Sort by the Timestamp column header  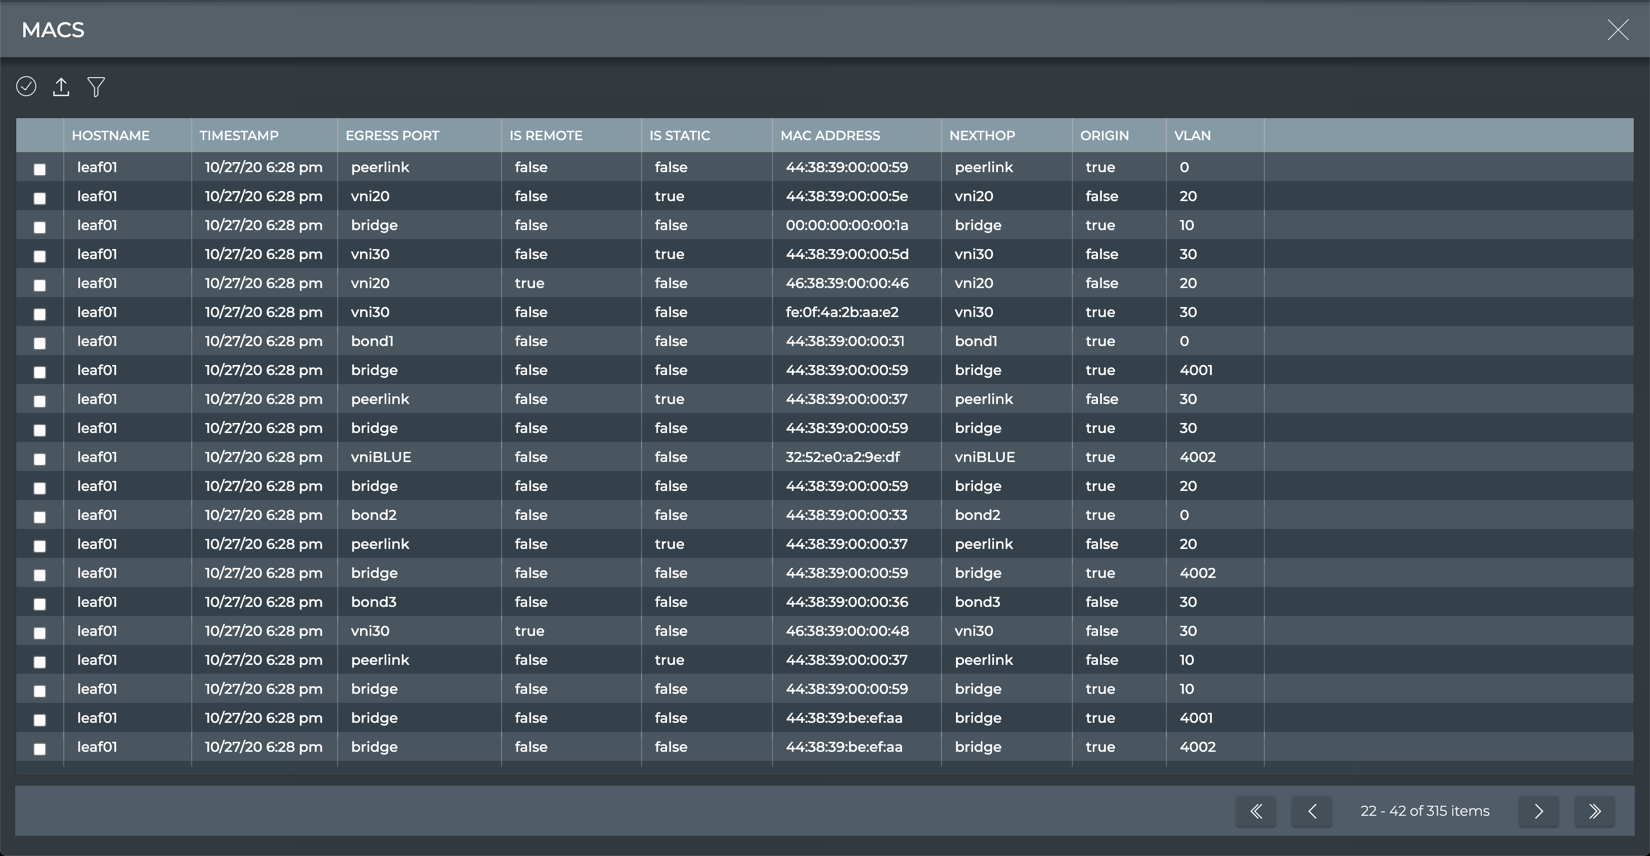[239, 135]
